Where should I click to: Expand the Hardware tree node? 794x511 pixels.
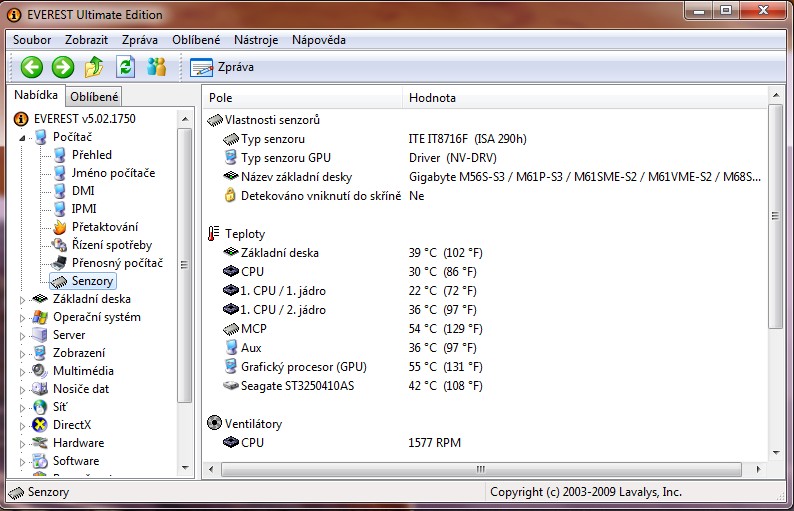(22, 444)
